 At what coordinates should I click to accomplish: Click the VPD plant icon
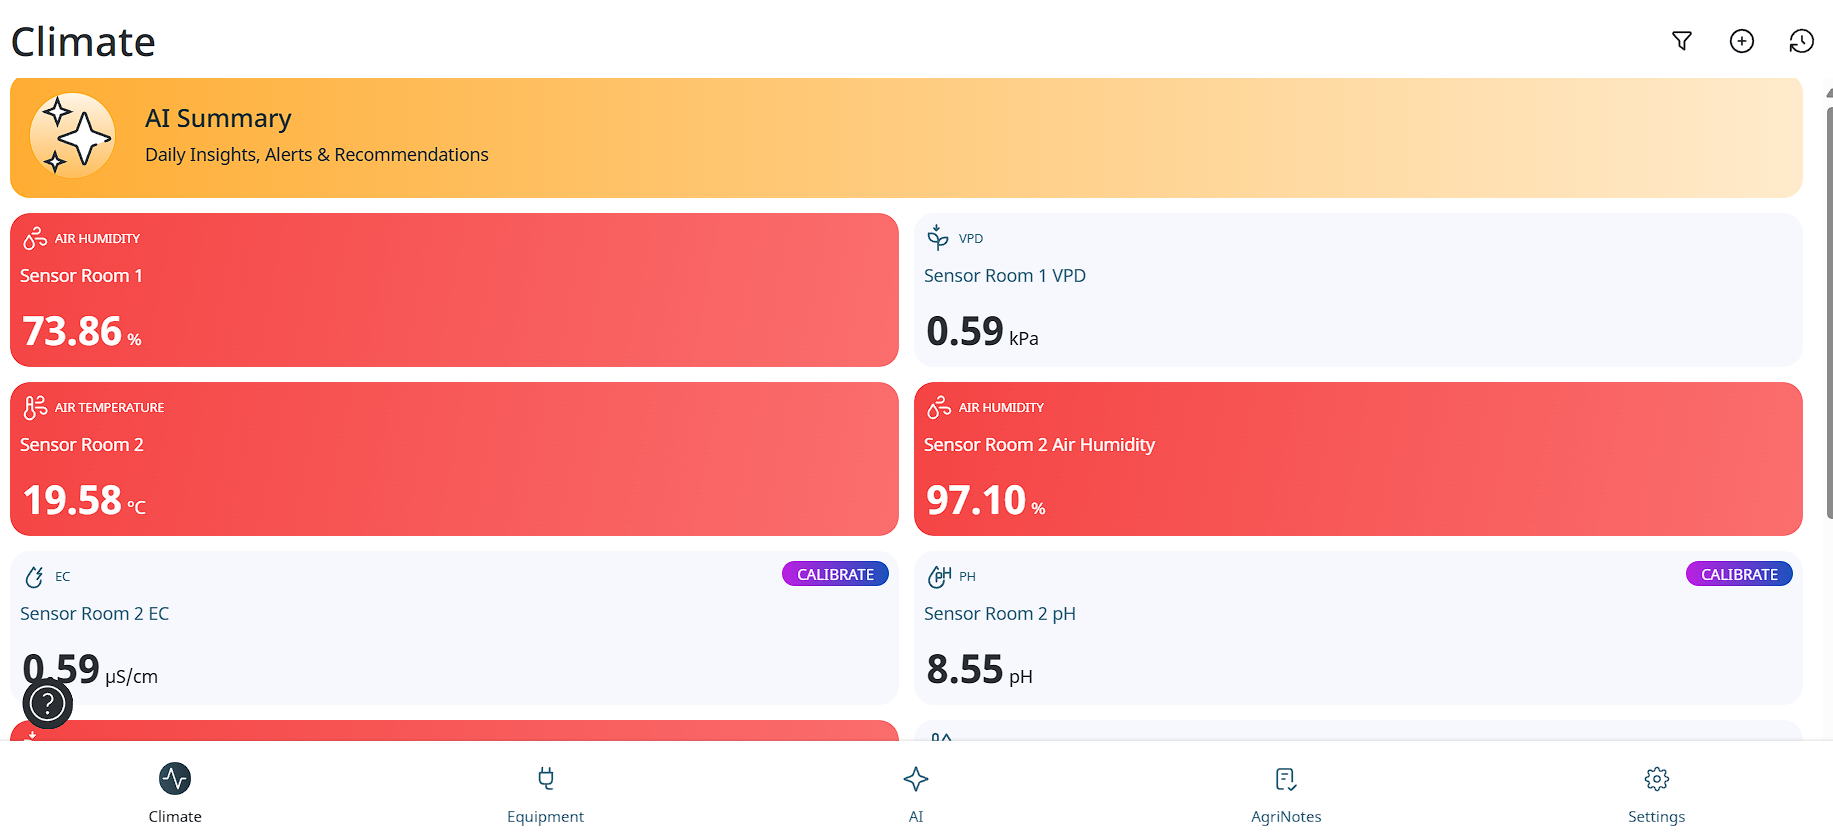[937, 237]
